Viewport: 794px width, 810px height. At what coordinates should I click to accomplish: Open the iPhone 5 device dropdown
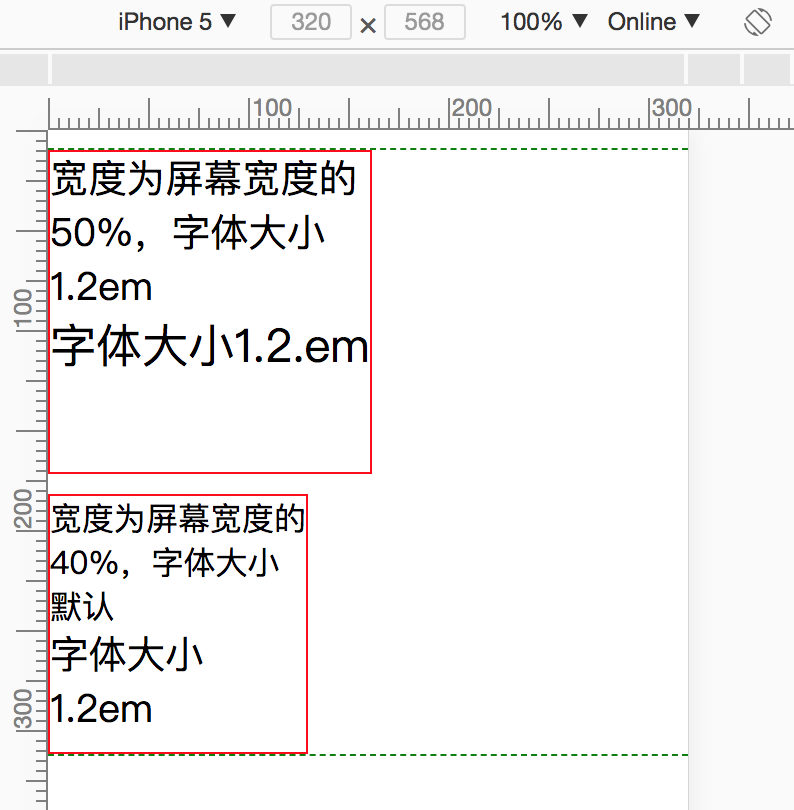click(177, 22)
